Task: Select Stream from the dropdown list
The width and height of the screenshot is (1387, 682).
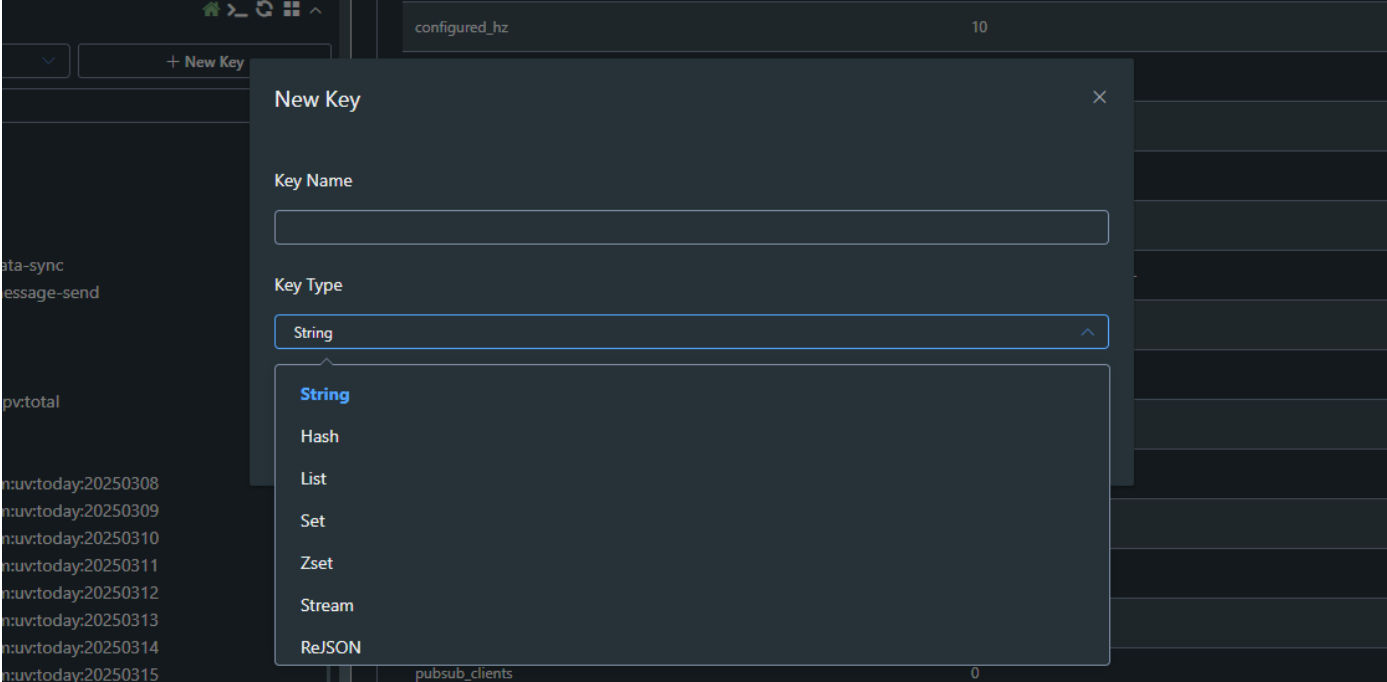Action: pyautogui.click(x=326, y=605)
